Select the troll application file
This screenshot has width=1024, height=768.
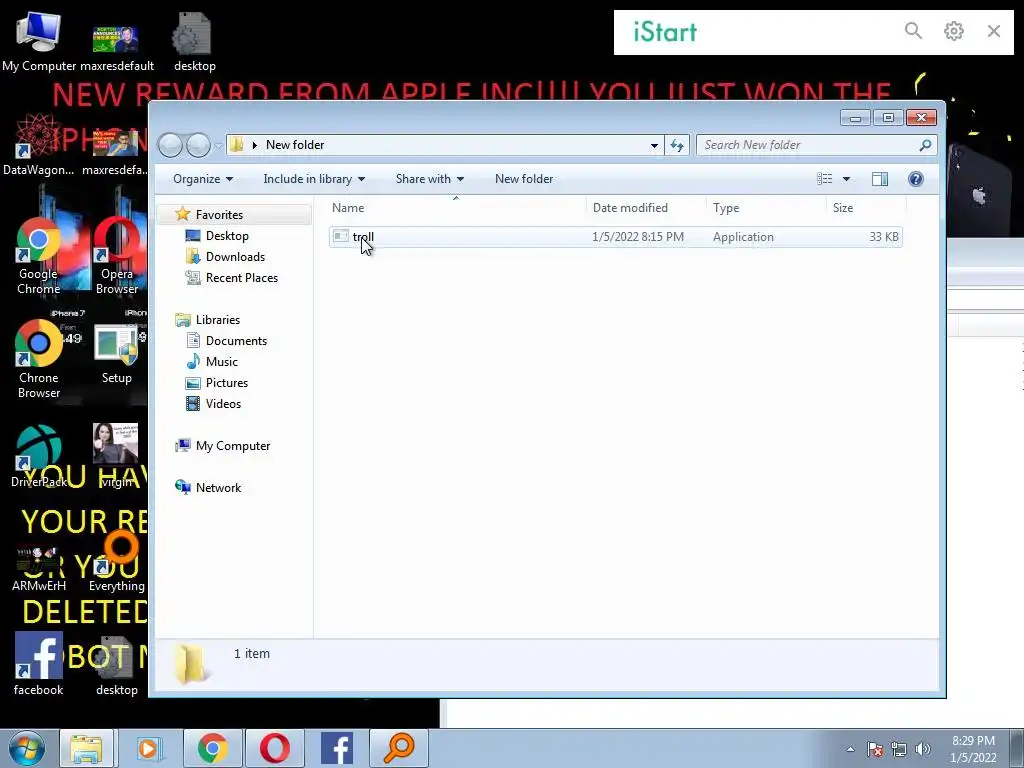[x=615, y=236]
